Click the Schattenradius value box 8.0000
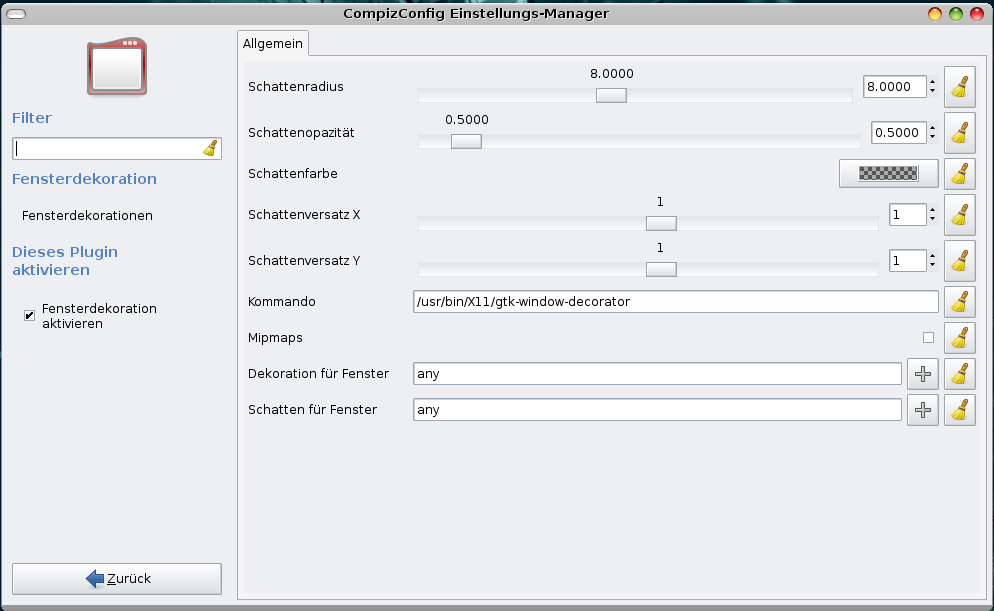Image resolution: width=994 pixels, height=611 pixels. click(894, 87)
